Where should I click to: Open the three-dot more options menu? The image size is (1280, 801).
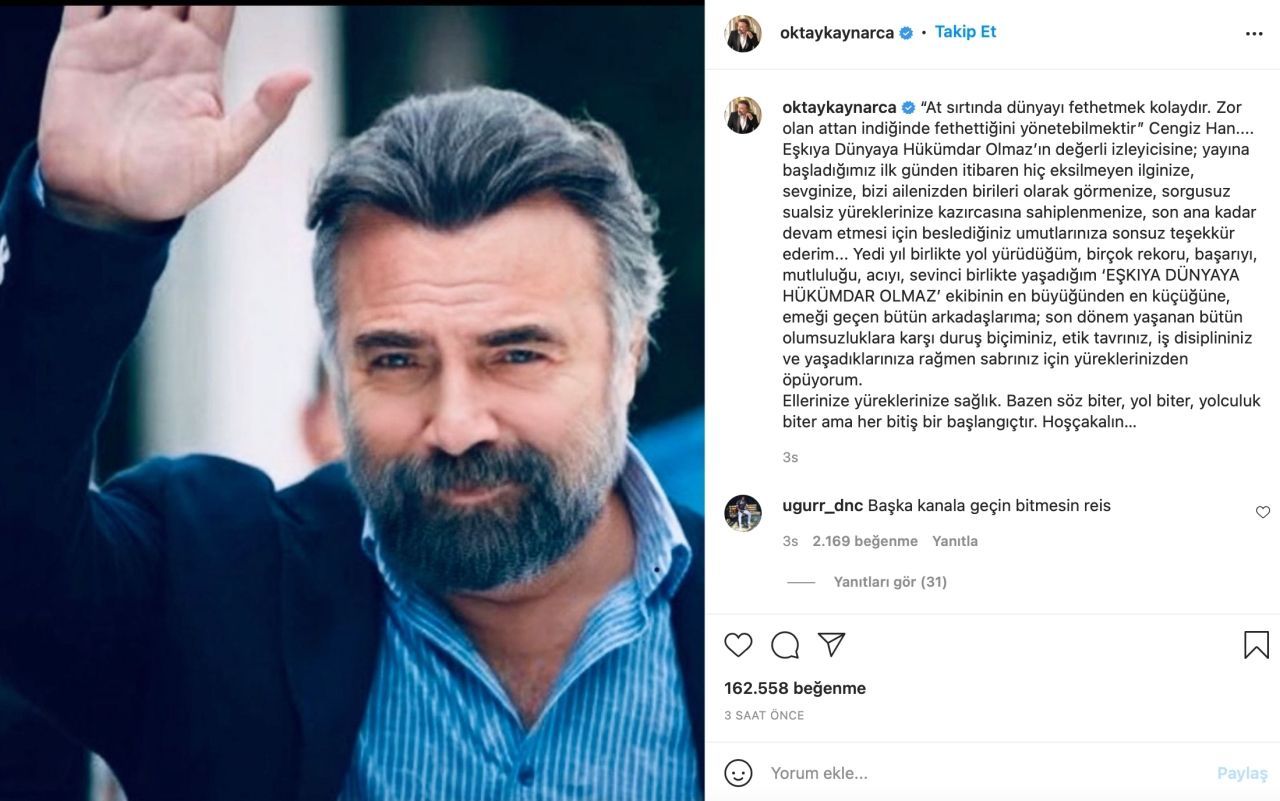coord(1254,34)
